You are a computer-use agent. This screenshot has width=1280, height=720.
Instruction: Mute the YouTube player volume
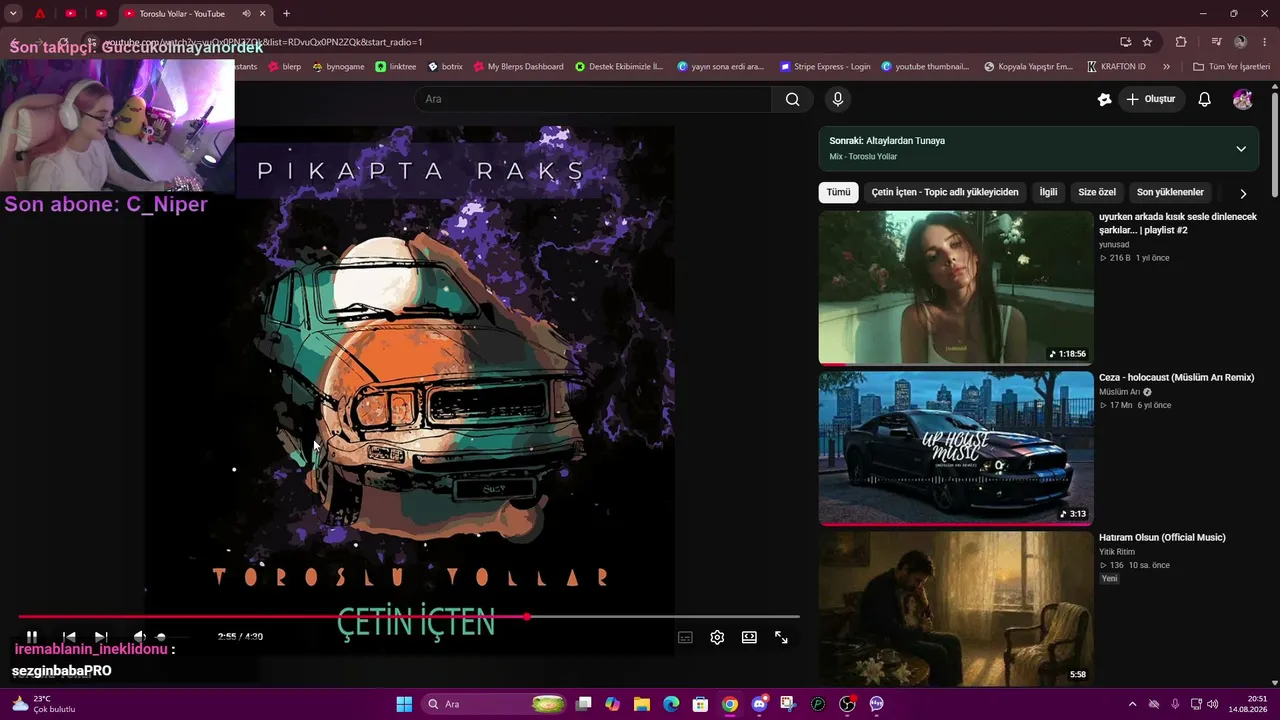139,637
